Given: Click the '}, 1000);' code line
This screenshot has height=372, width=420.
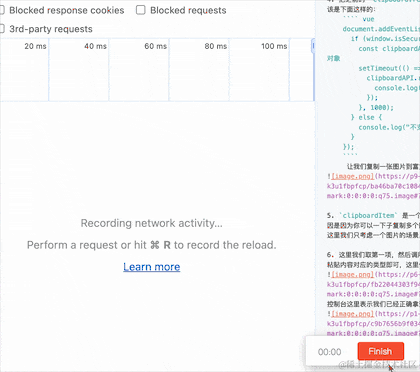Looking at the screenshot, I should 376,107.
